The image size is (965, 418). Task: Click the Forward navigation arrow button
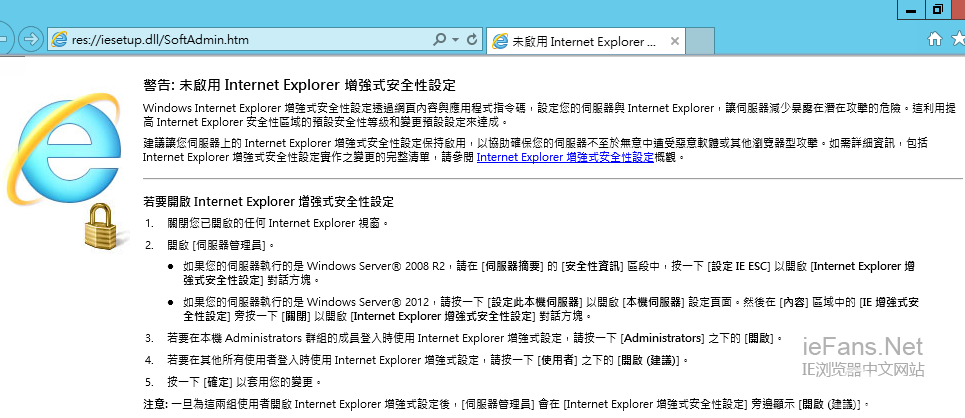(30, 39)
